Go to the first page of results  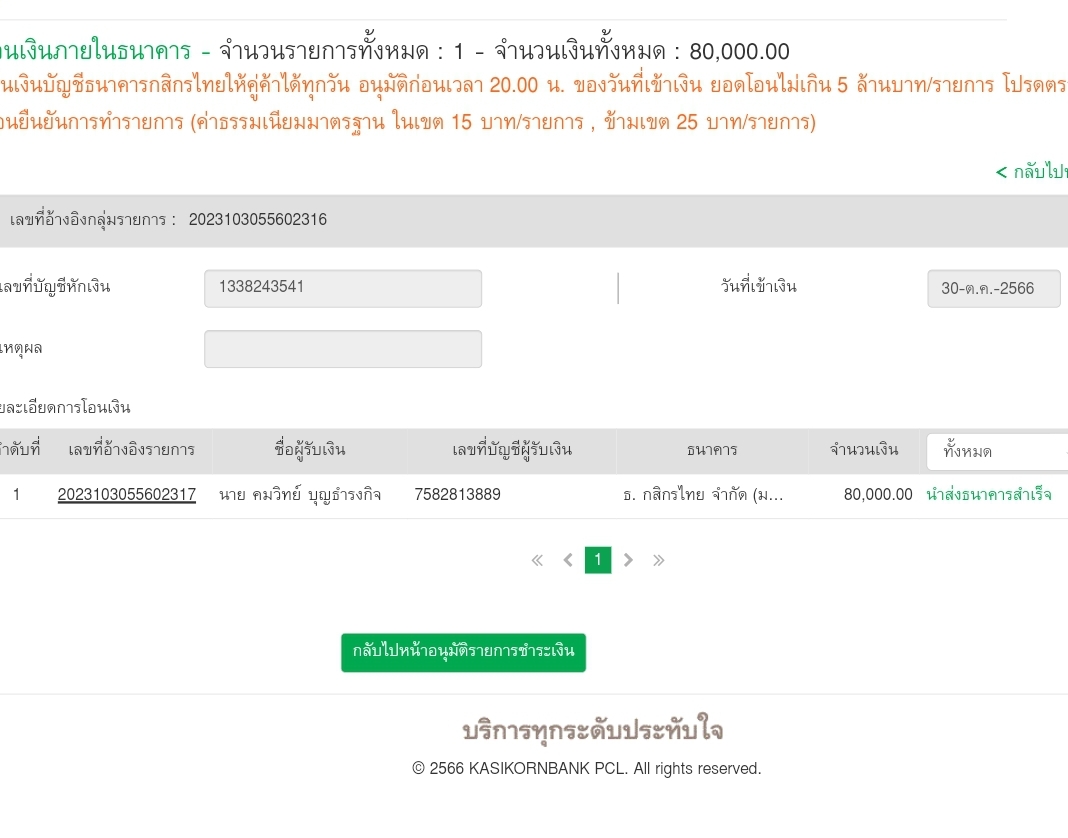pyautogui.click(x=537, y=561)
